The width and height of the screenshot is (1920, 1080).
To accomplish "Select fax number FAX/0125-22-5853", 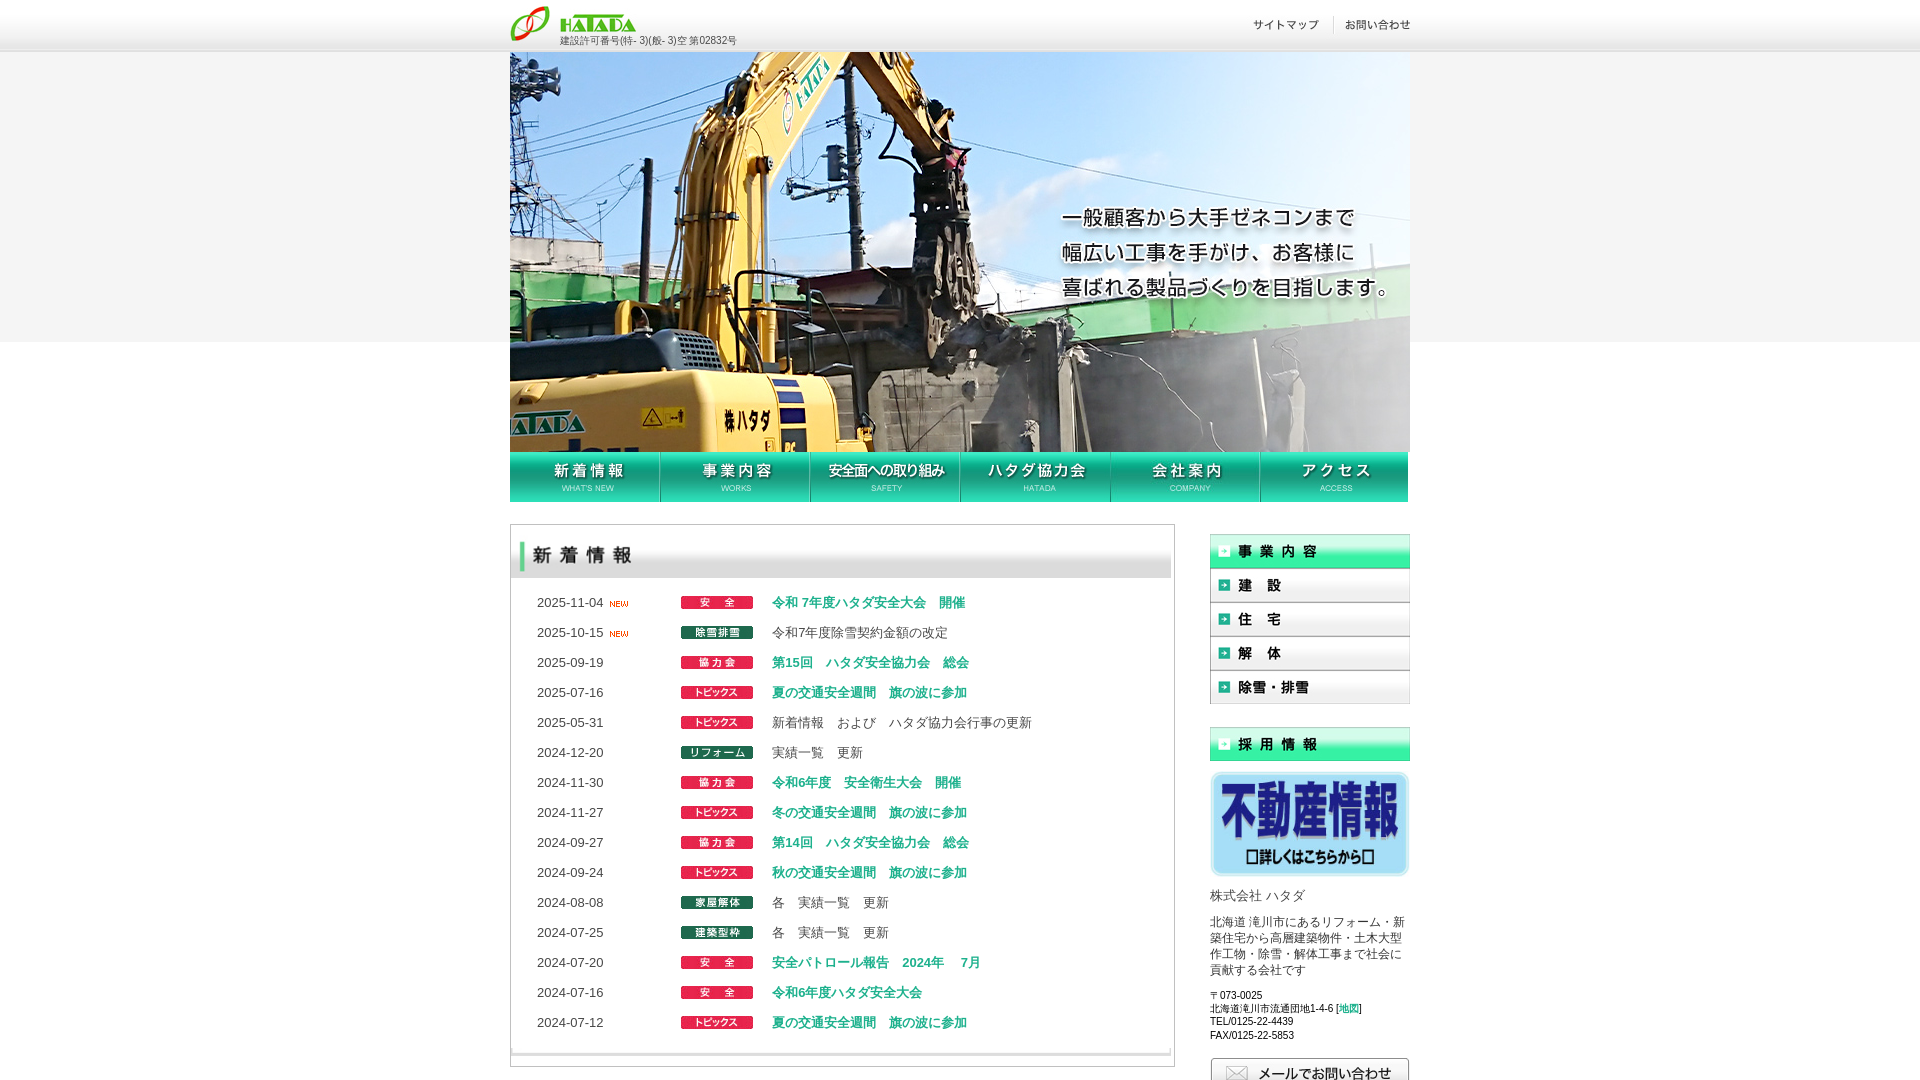I will [x=1252, y=1036].
